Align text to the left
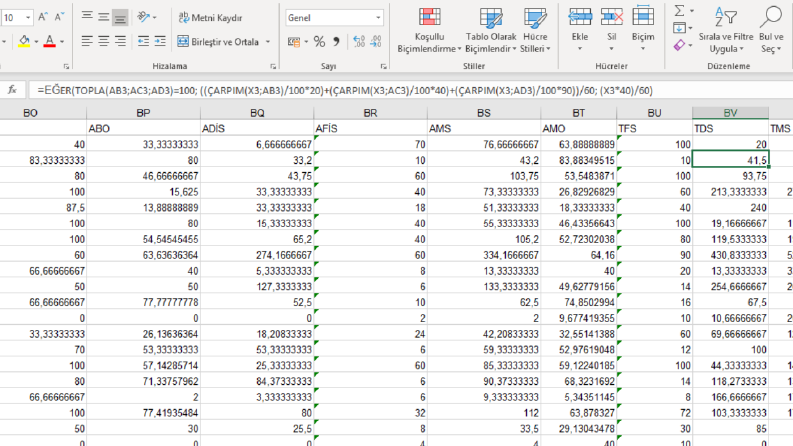 point(87,41)
